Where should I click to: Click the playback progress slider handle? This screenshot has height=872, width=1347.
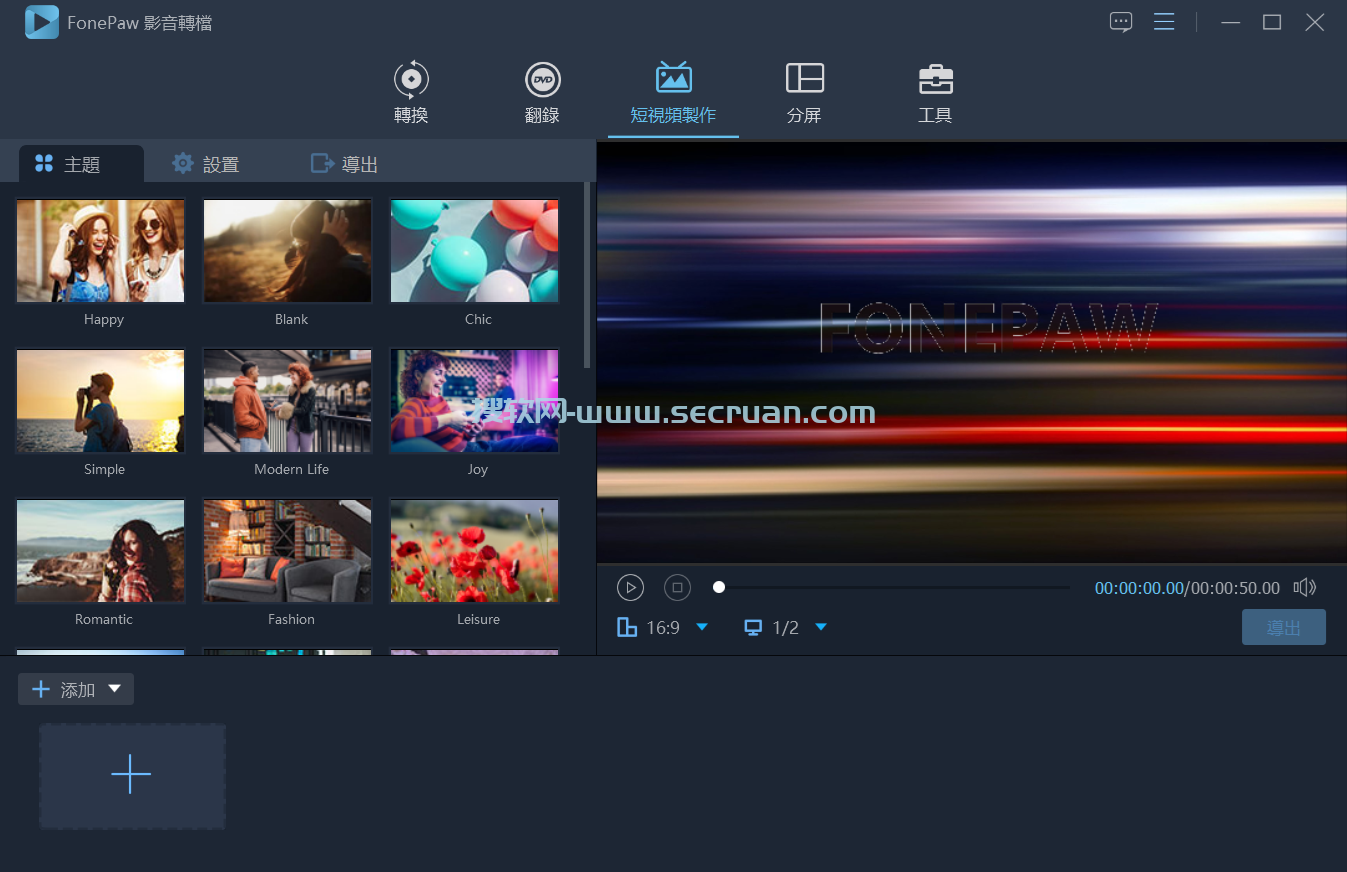point(719,587)
